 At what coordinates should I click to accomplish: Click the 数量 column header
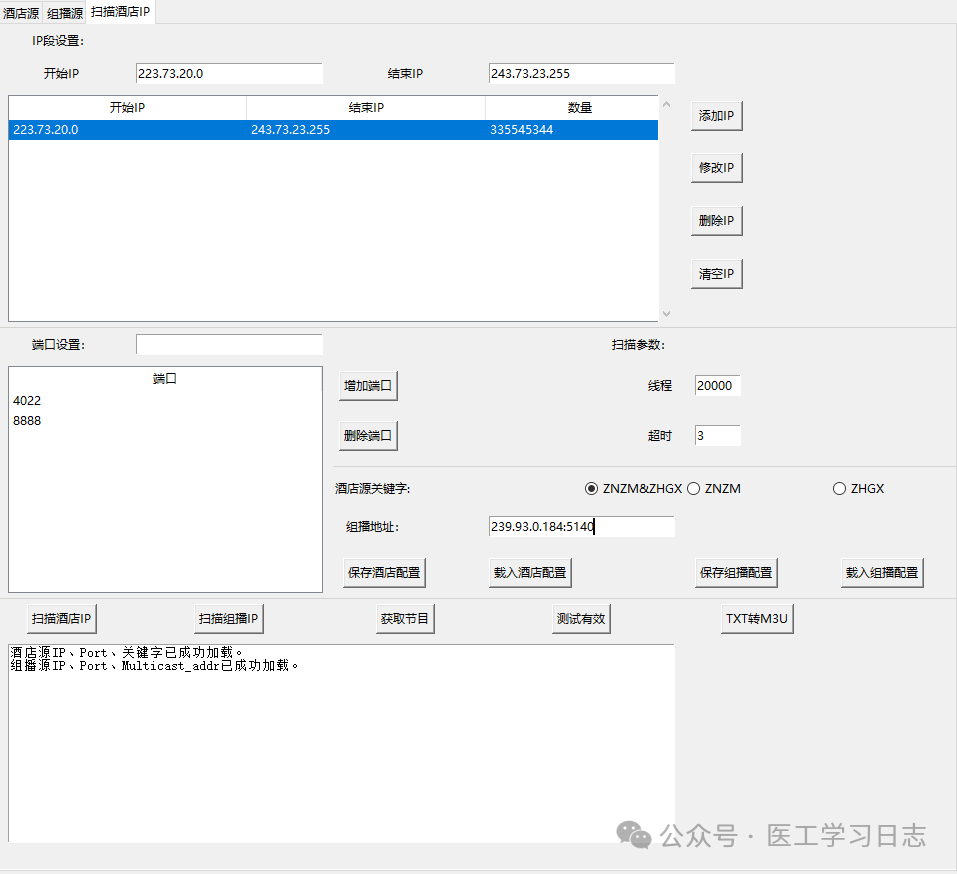(x=572, y=107)
